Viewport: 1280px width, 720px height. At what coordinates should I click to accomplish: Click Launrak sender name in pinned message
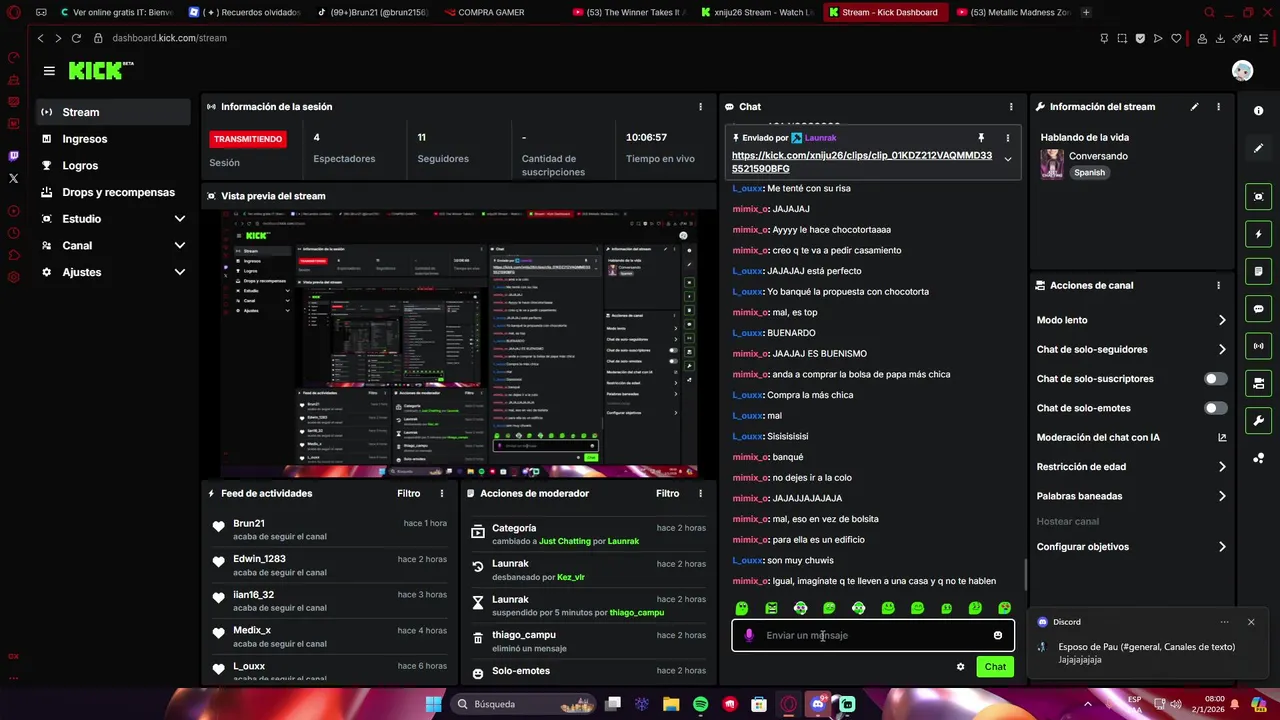[x=820, y=138]
